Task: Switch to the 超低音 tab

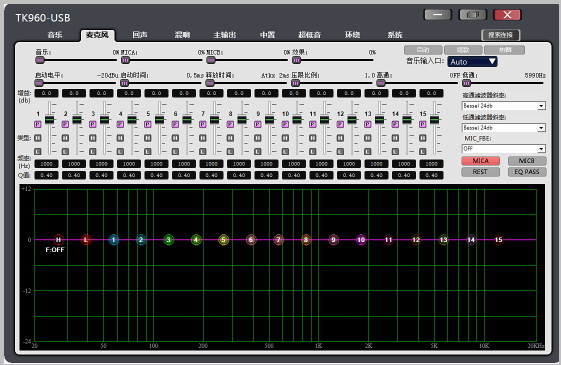Action: (309, 35)
